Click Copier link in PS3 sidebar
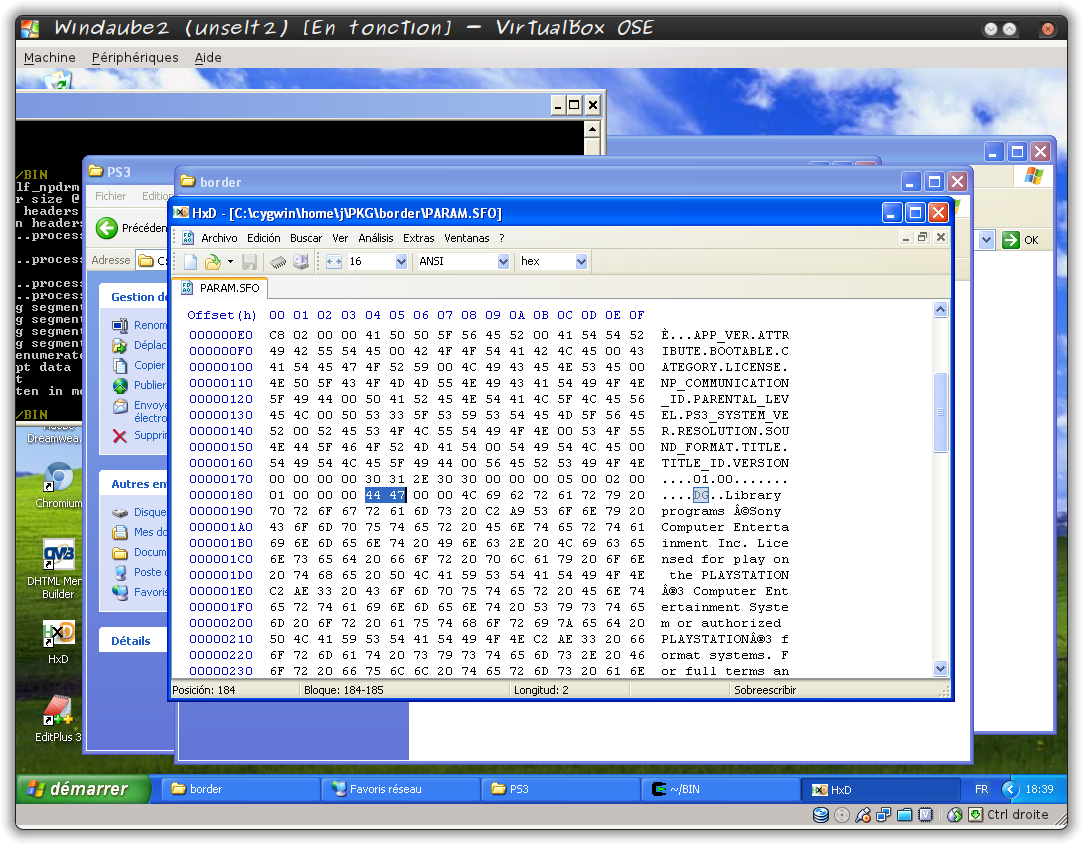 [x=149, y=365]
